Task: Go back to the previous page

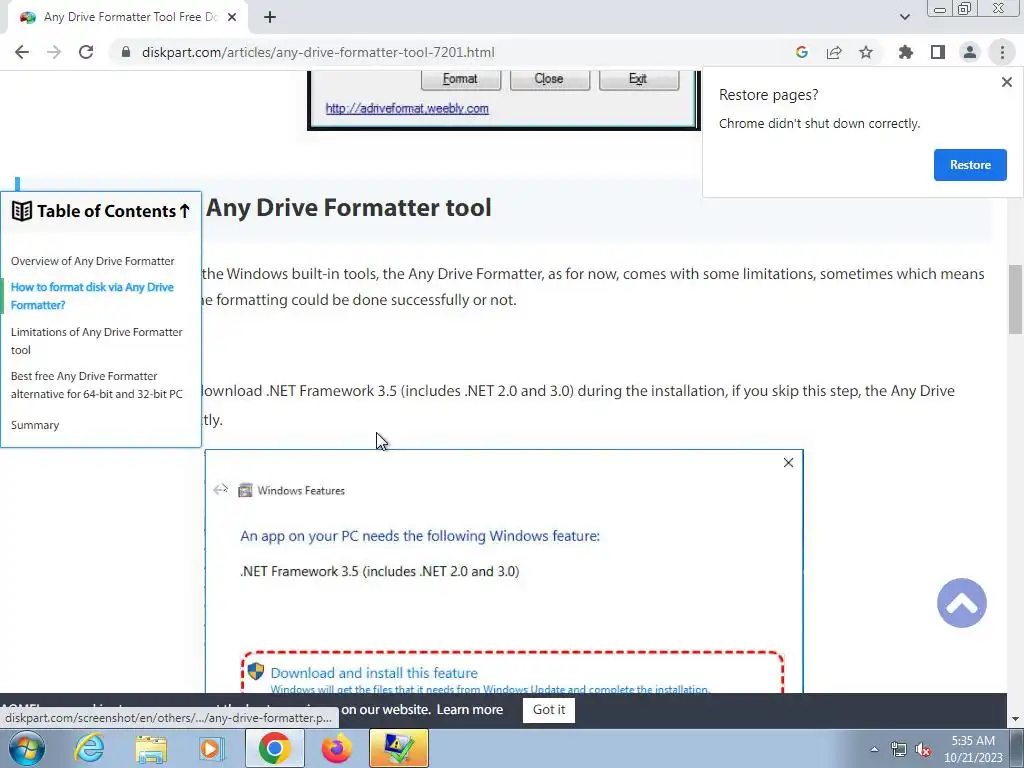Action: [x=22, y=52]
